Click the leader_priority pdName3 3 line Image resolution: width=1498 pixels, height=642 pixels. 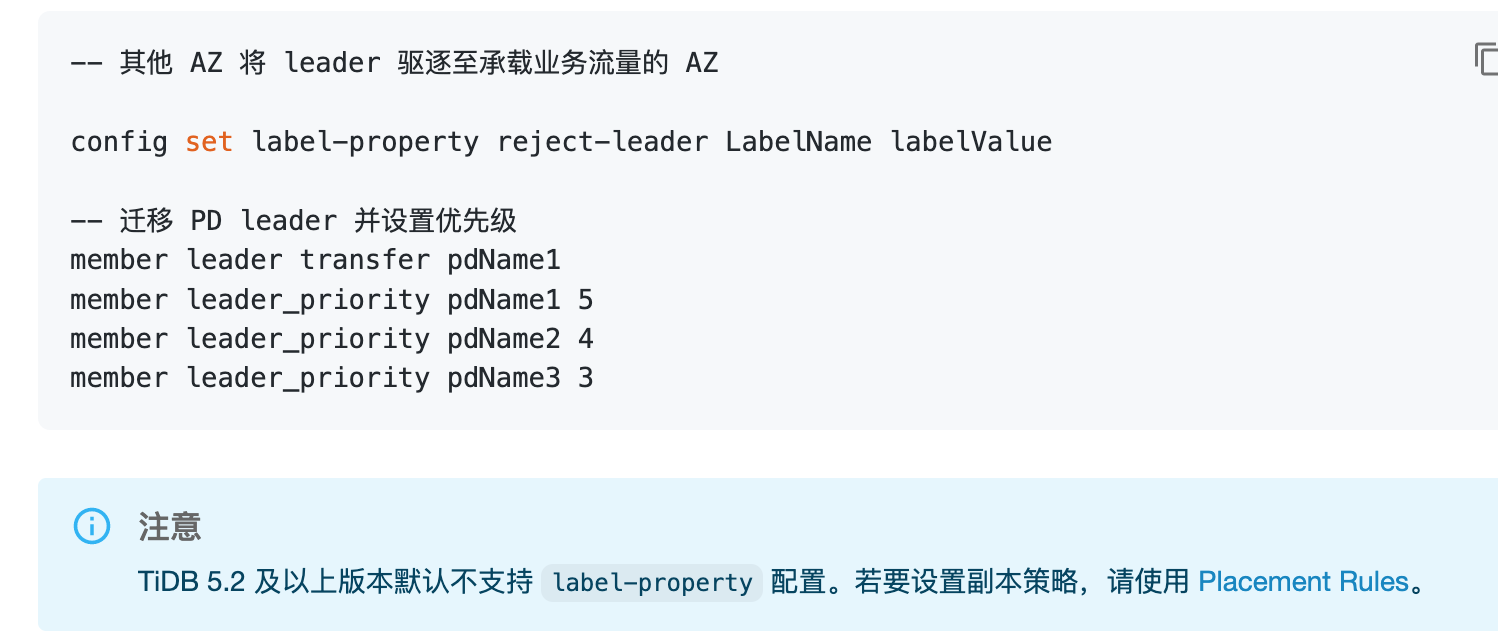pyautogui.click(x=331, y=378)
